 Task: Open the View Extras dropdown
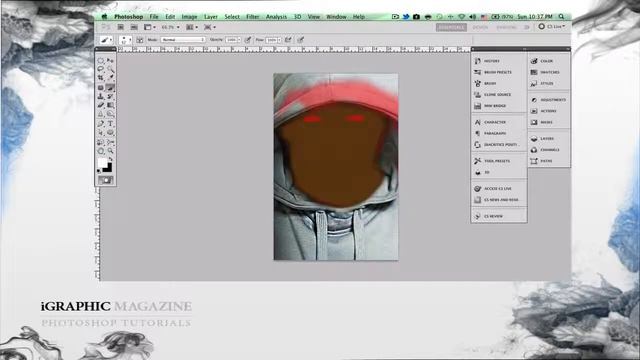coord(149,27)
